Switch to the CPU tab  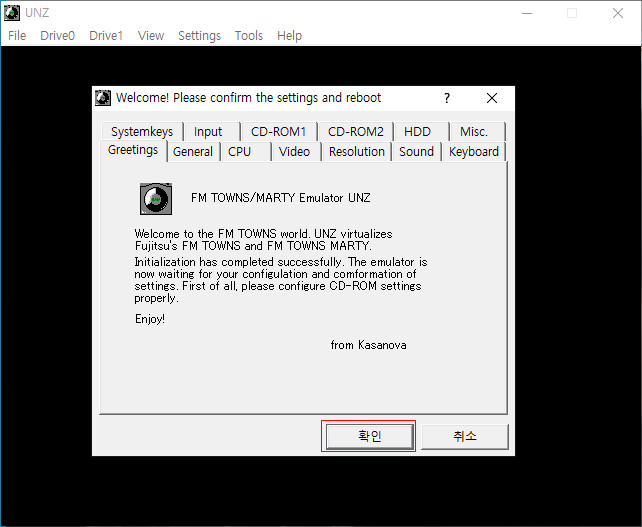coord(246,152)
